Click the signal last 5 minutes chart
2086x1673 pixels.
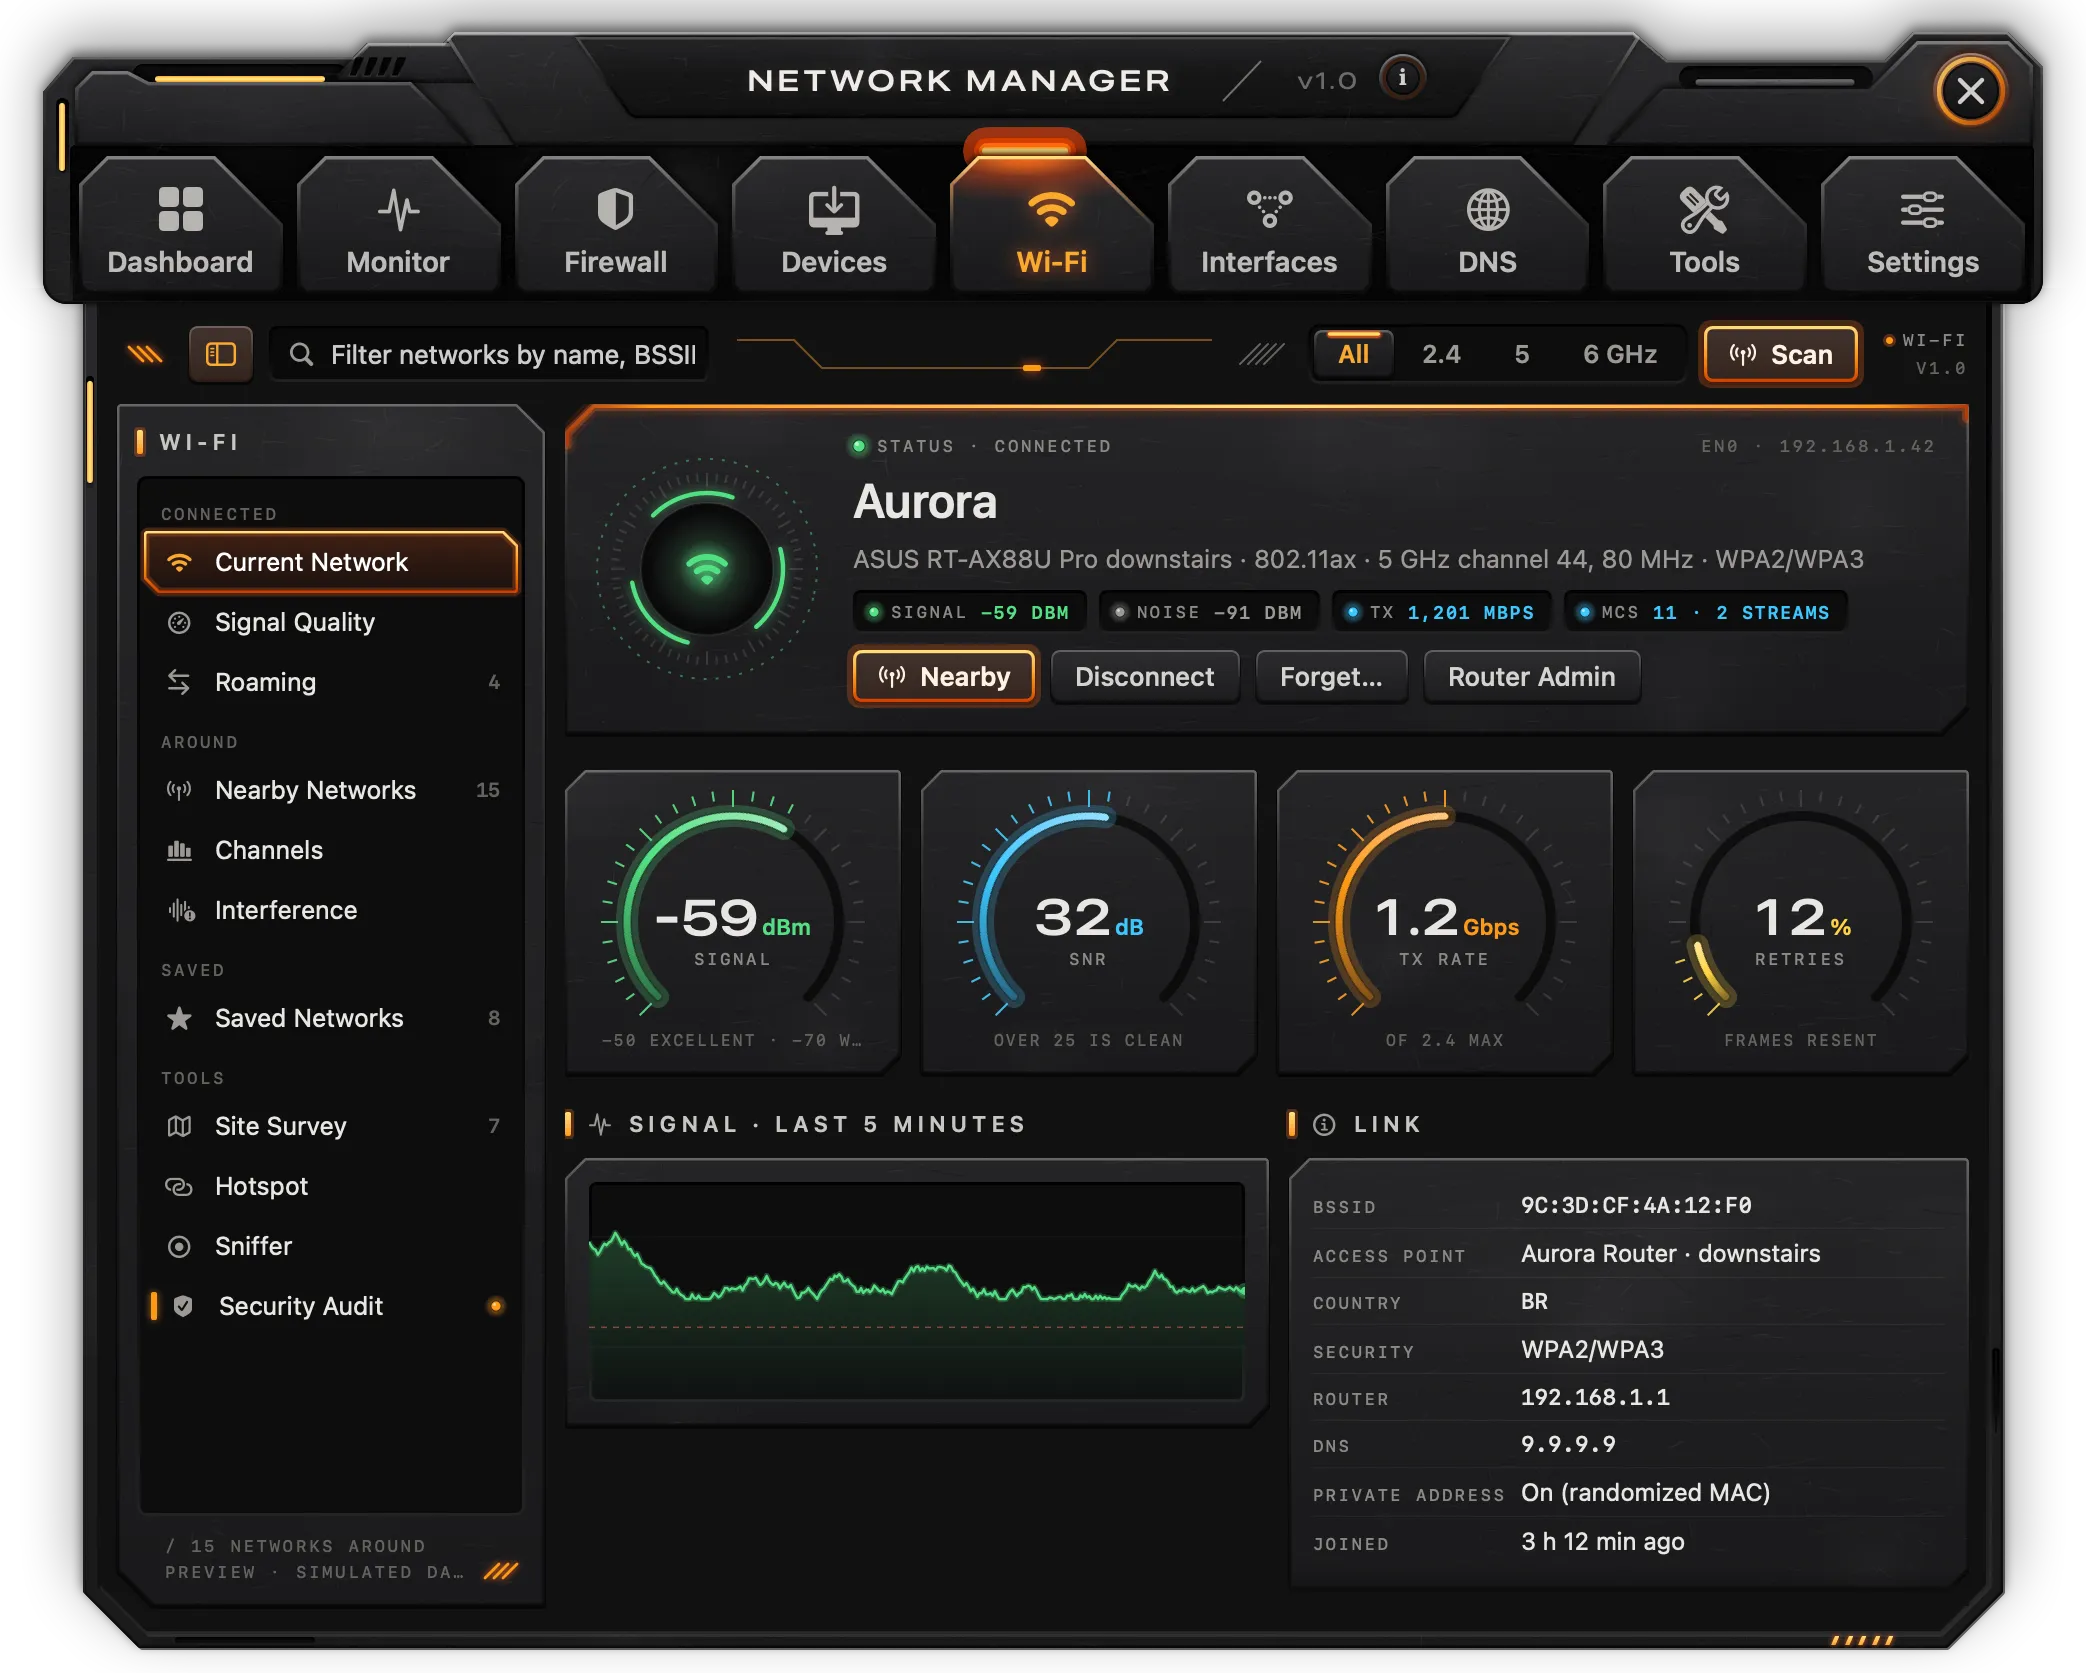917,1292
